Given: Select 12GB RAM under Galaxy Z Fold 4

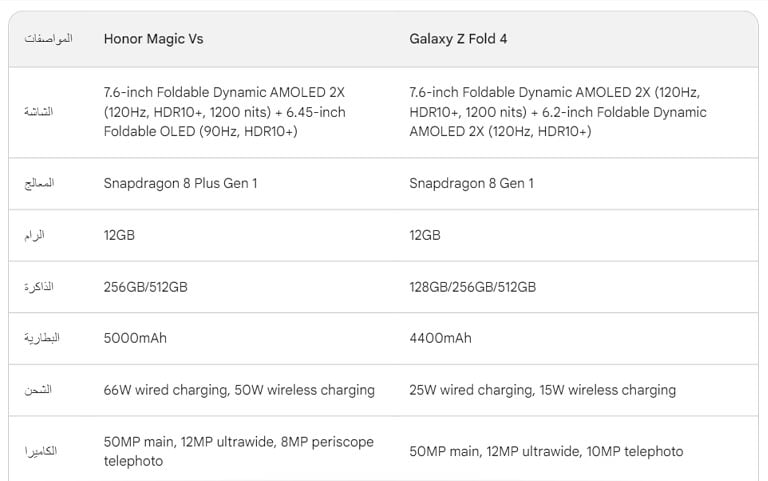Looking at the screenshot, I should (x=425, y=236).
